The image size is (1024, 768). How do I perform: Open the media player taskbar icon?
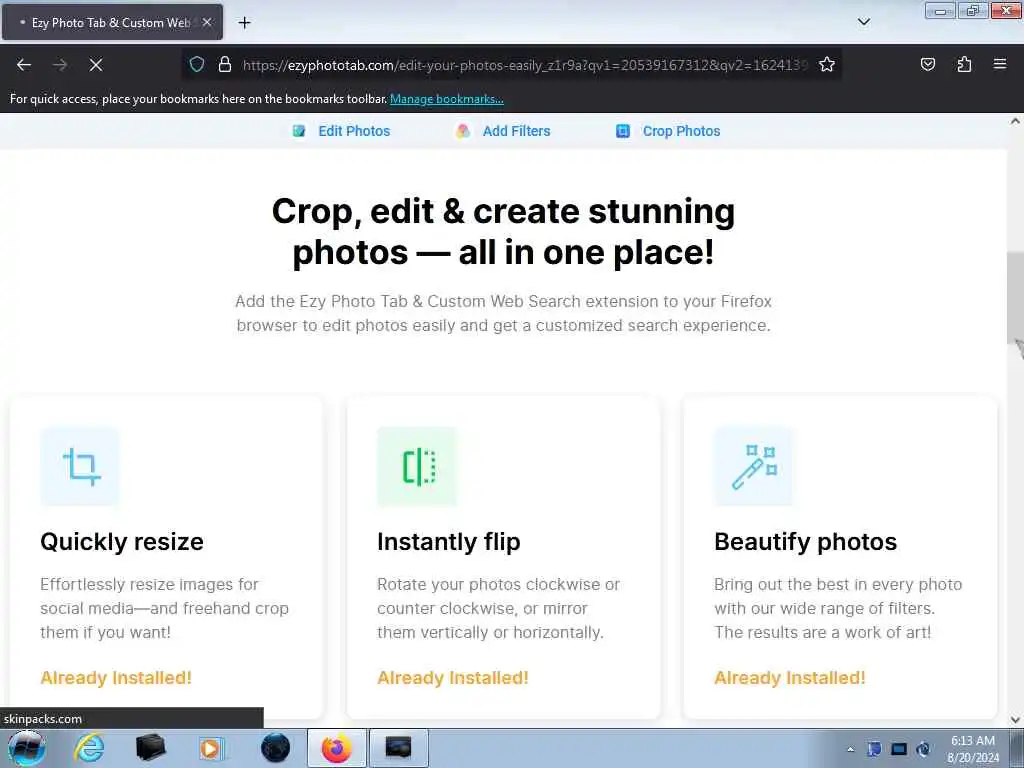(x=211, y=748)
